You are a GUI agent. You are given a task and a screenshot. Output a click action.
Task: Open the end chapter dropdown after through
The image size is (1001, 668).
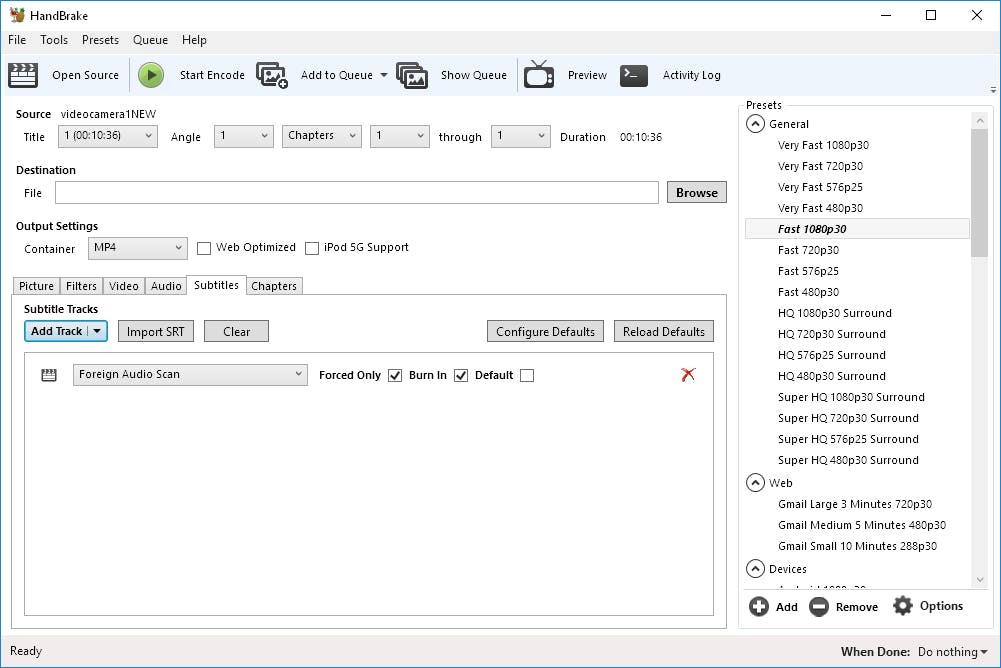pos(520,136)
